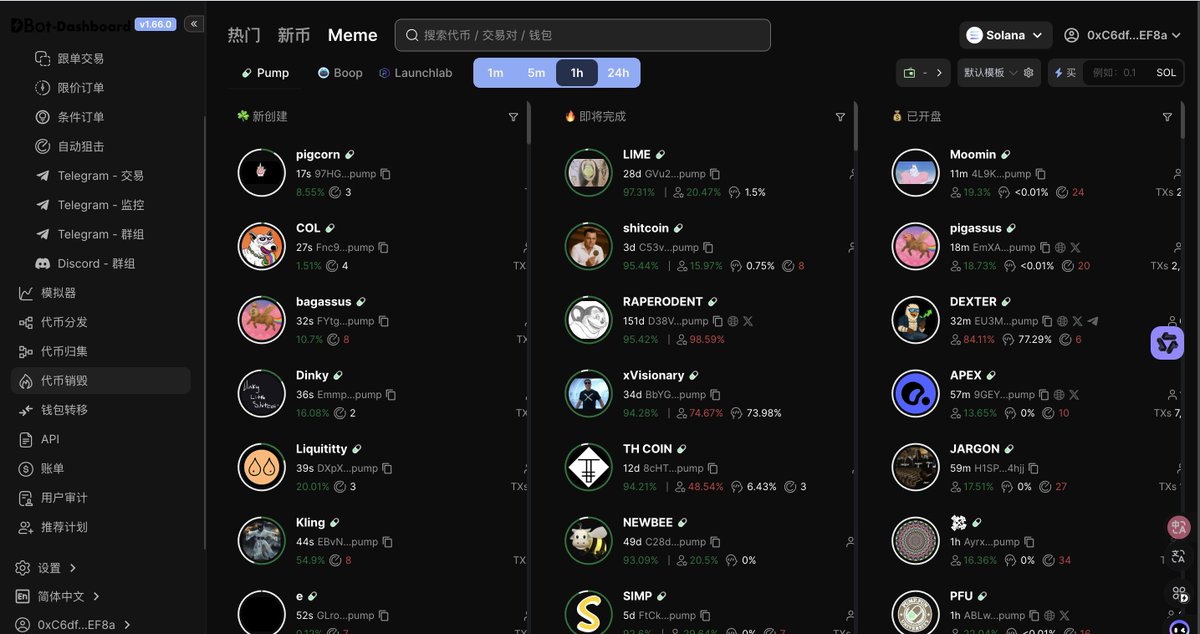1200x634 pixels.
Task: Open filter for 已开盘 column
Action: click(x=1167, y=117)
